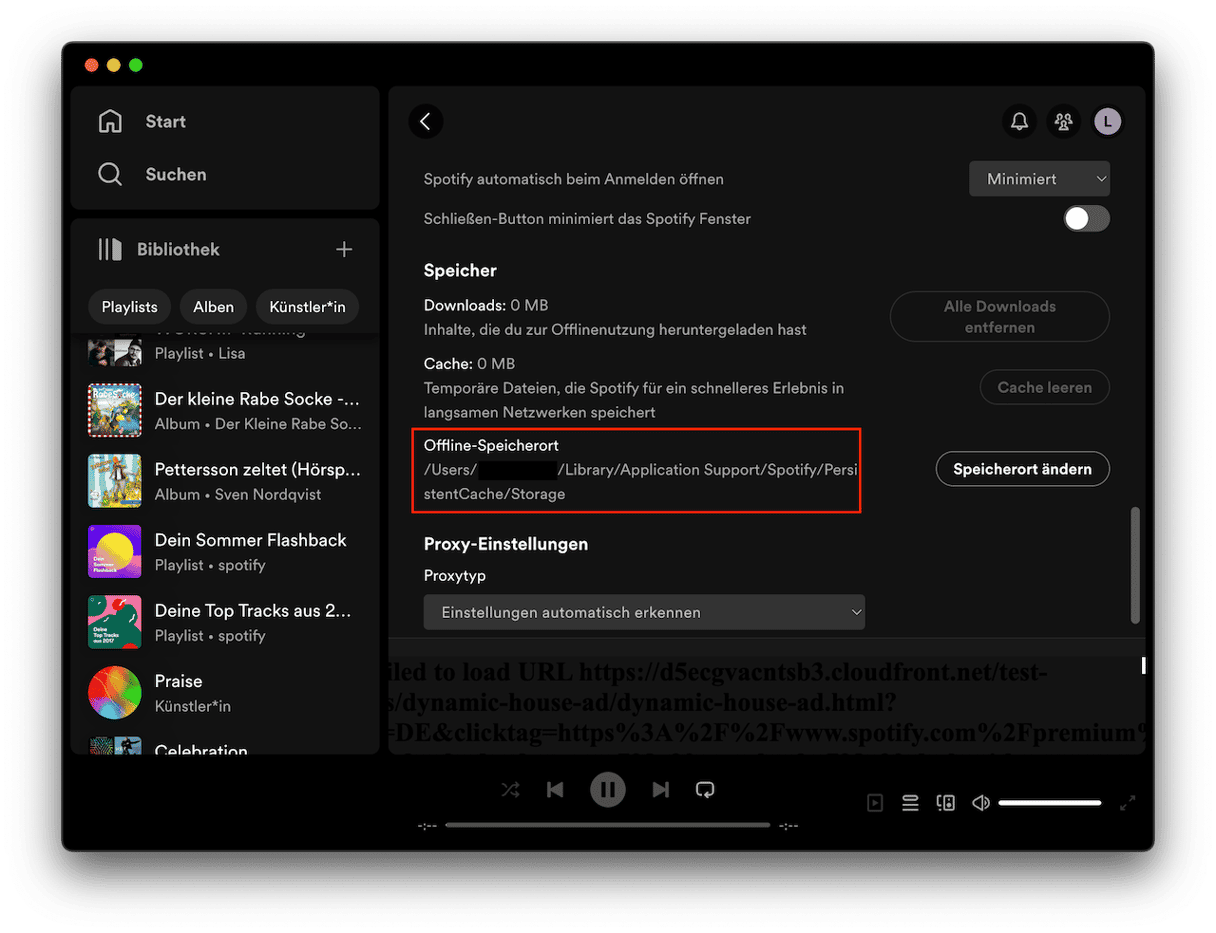
Task: Show the playback queue
Action: pos(910,802)
